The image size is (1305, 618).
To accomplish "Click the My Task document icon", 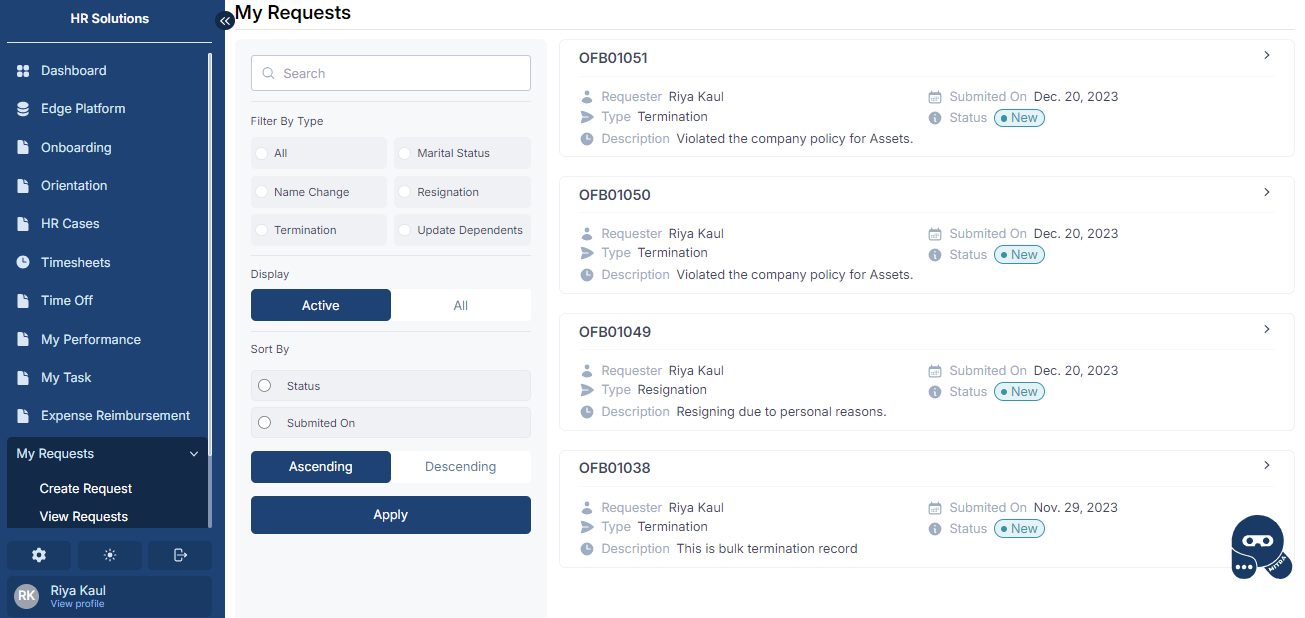I will (x=23, y=378).
